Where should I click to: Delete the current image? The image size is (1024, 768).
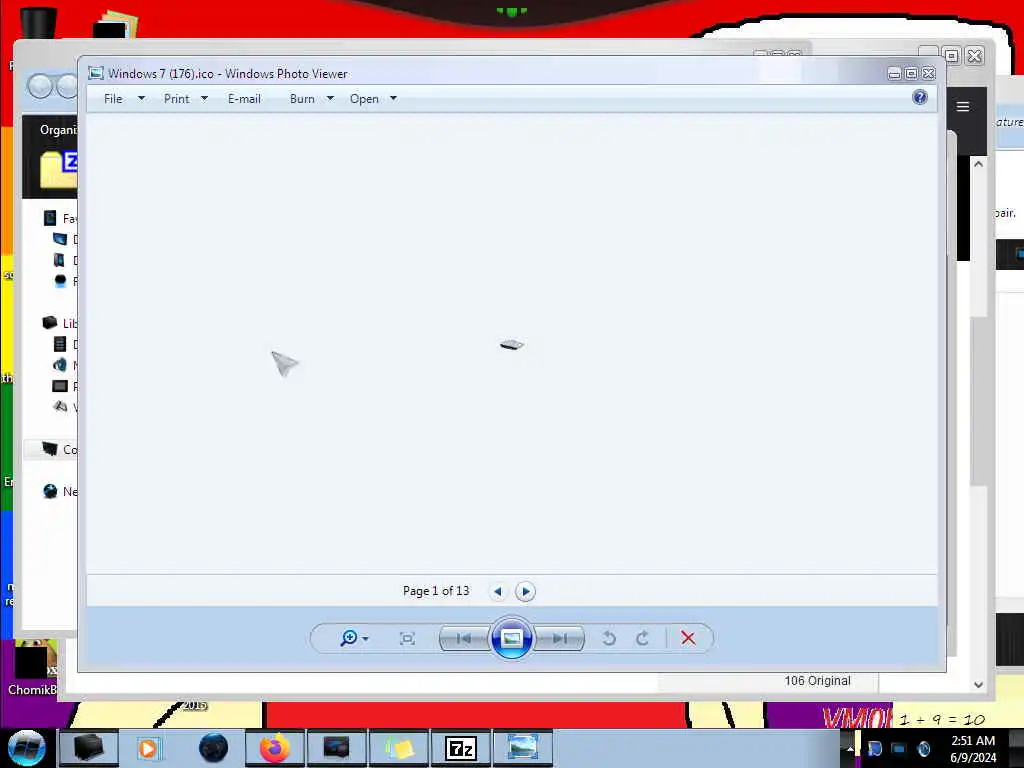(x=688, y=638)
